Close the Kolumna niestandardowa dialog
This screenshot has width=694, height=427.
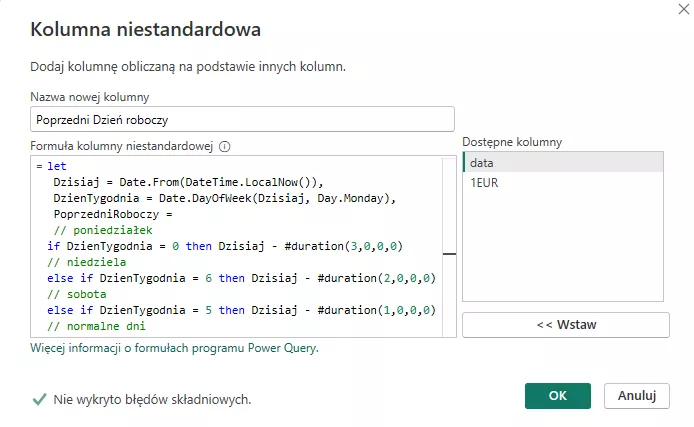coord(669,10)
